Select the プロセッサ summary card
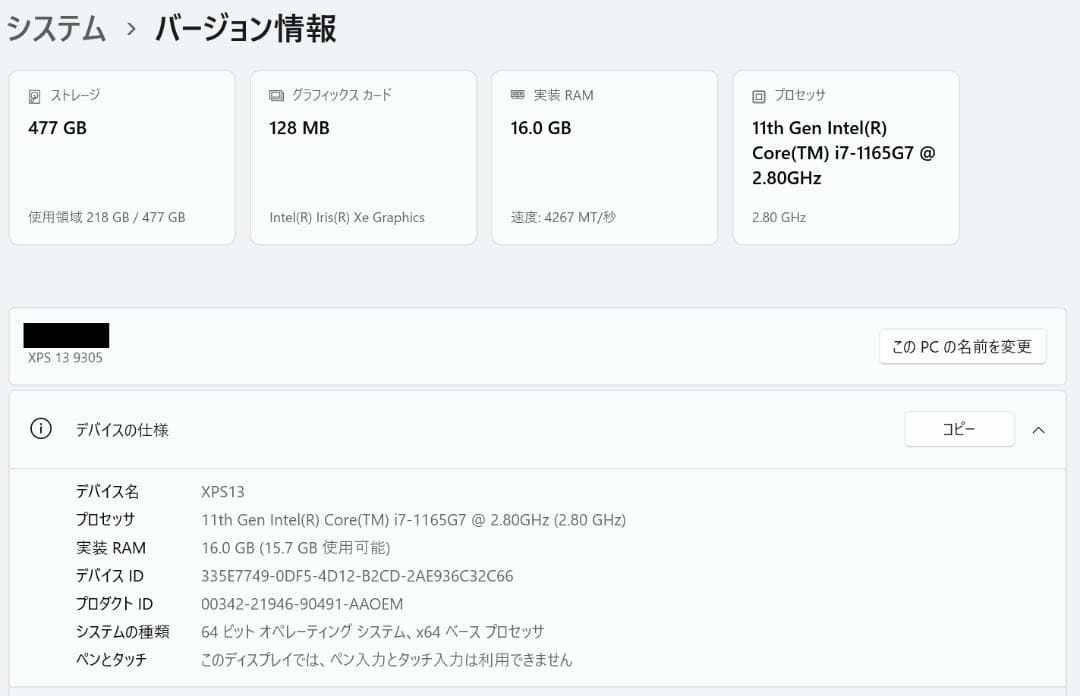Image resolution: width=1080 pixels, height=696 pixels. coord(846,157)
